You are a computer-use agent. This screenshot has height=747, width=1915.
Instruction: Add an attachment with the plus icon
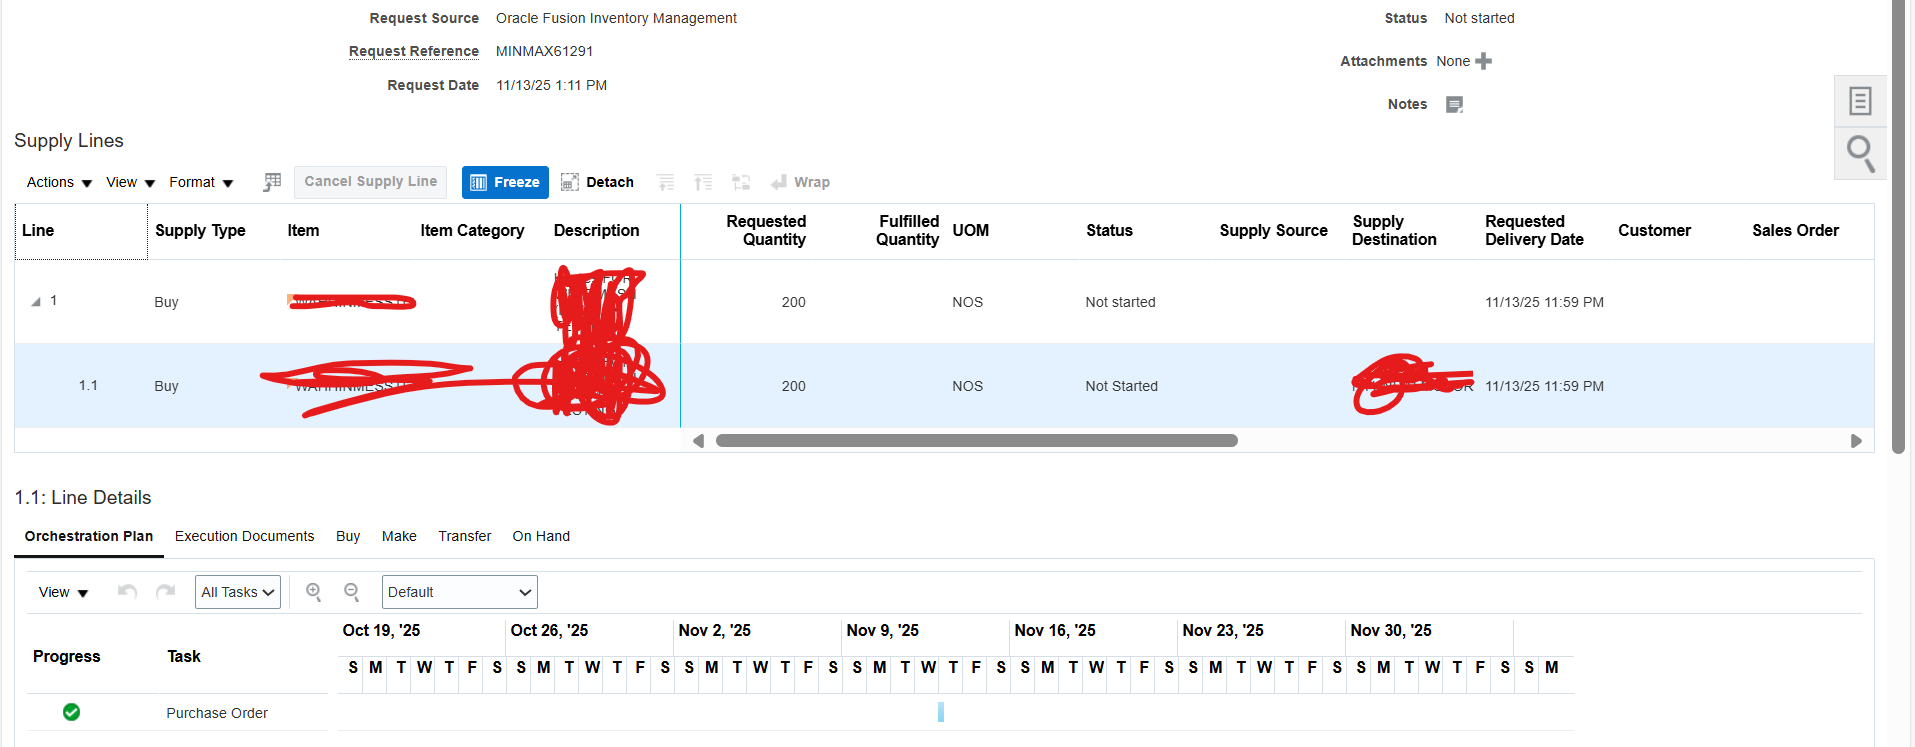[x=1483, y=61]
